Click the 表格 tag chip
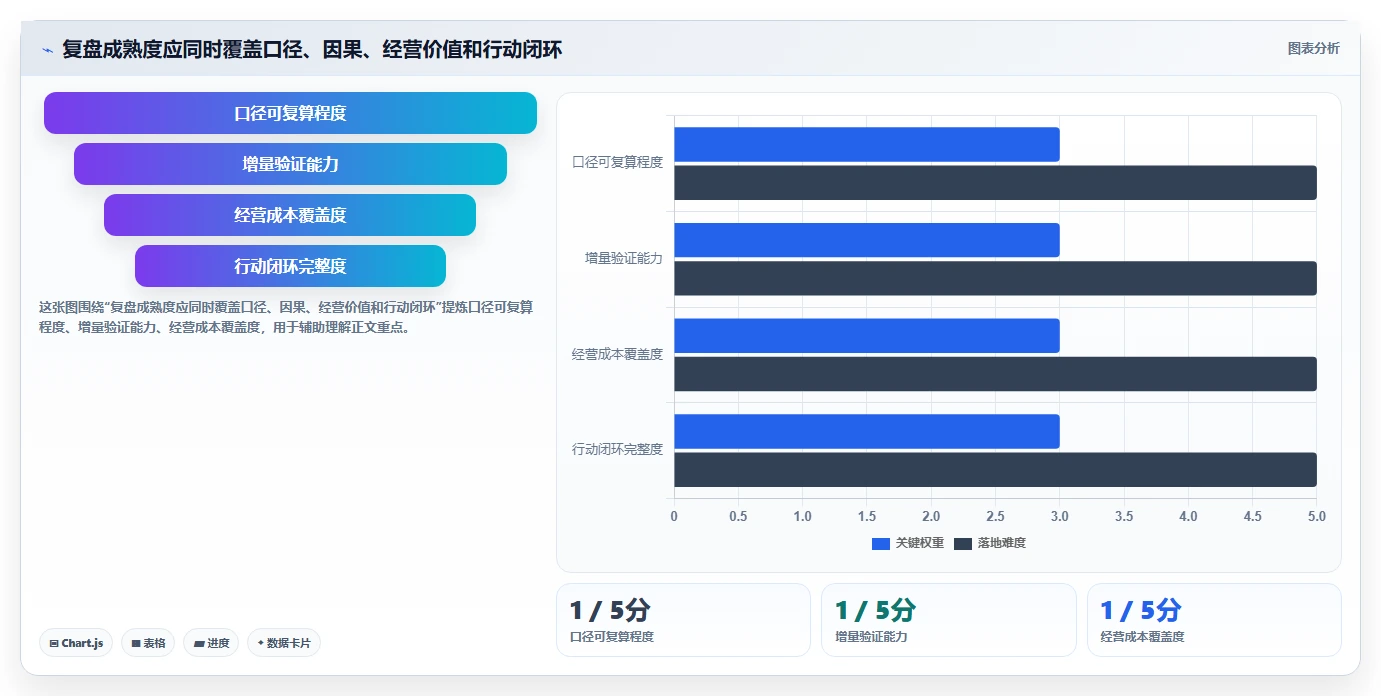The image size is (1381, 696). click(148, 643)
